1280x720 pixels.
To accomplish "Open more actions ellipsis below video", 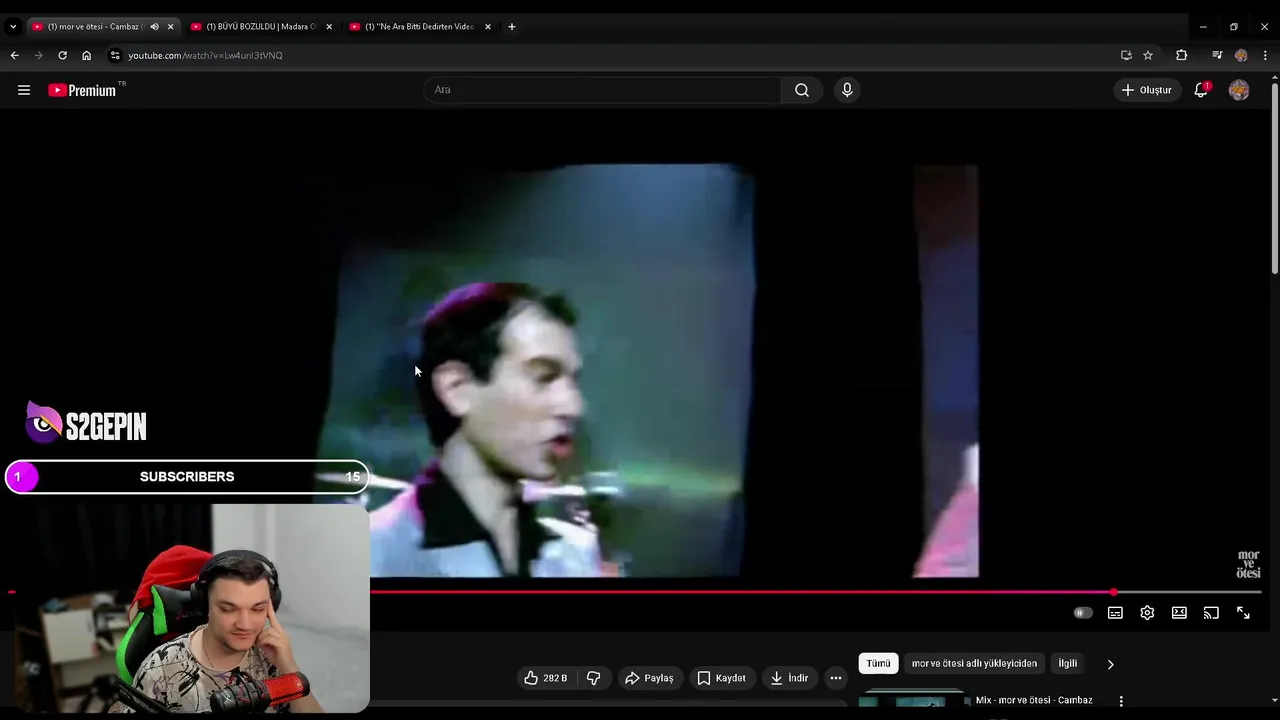I will tap(836, 678).
